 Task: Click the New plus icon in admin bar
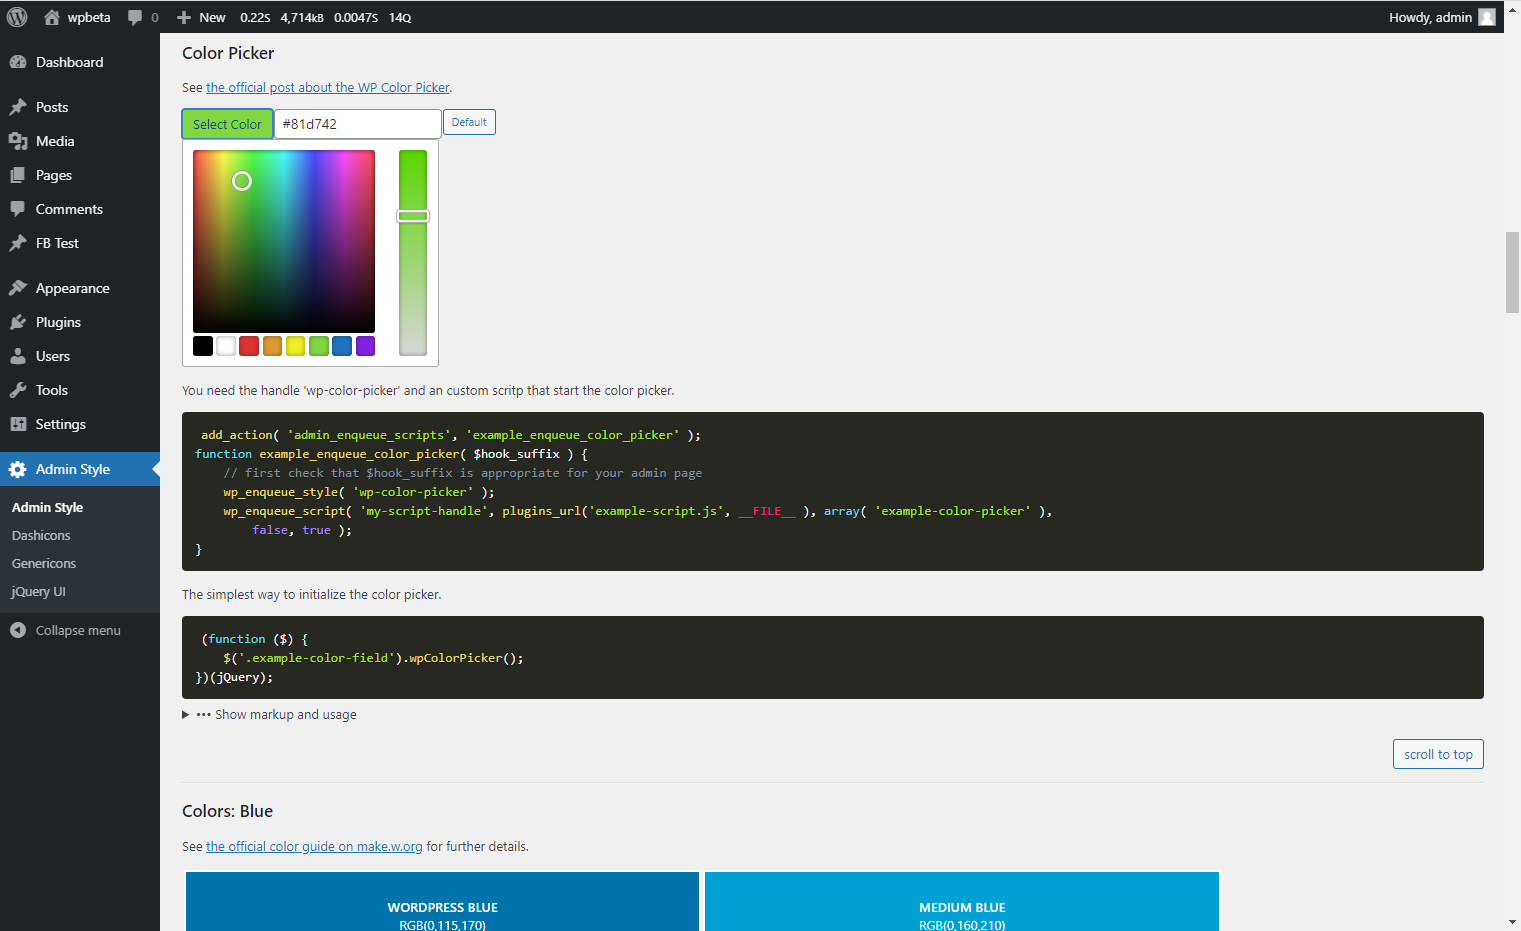tap(184, 17)
